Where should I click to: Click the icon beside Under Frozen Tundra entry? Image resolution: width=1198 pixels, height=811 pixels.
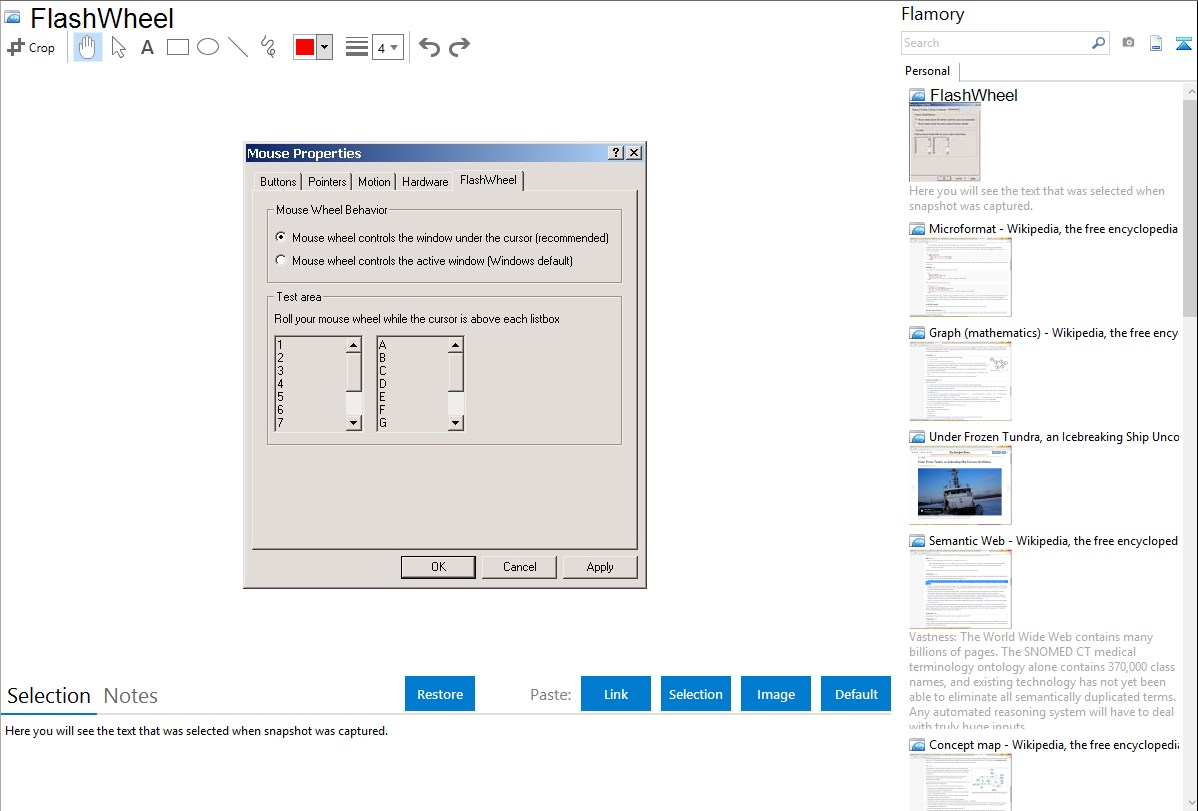[x=917, y=437]
